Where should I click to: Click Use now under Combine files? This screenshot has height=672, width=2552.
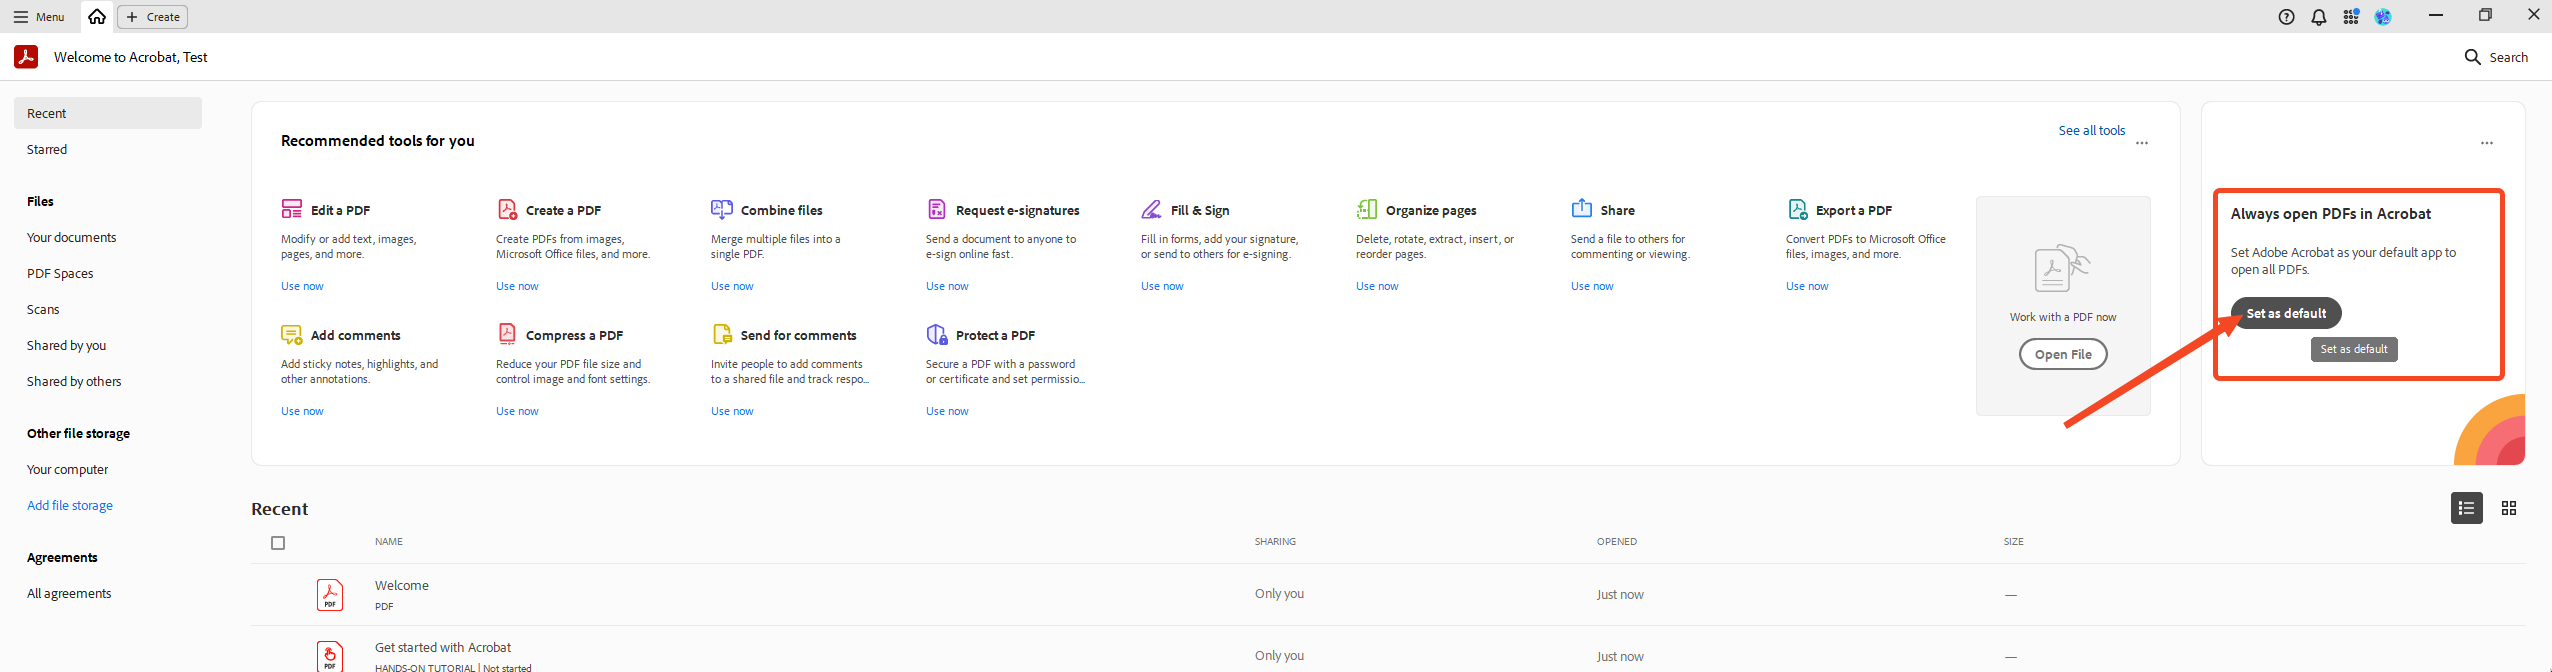(732, 286)
